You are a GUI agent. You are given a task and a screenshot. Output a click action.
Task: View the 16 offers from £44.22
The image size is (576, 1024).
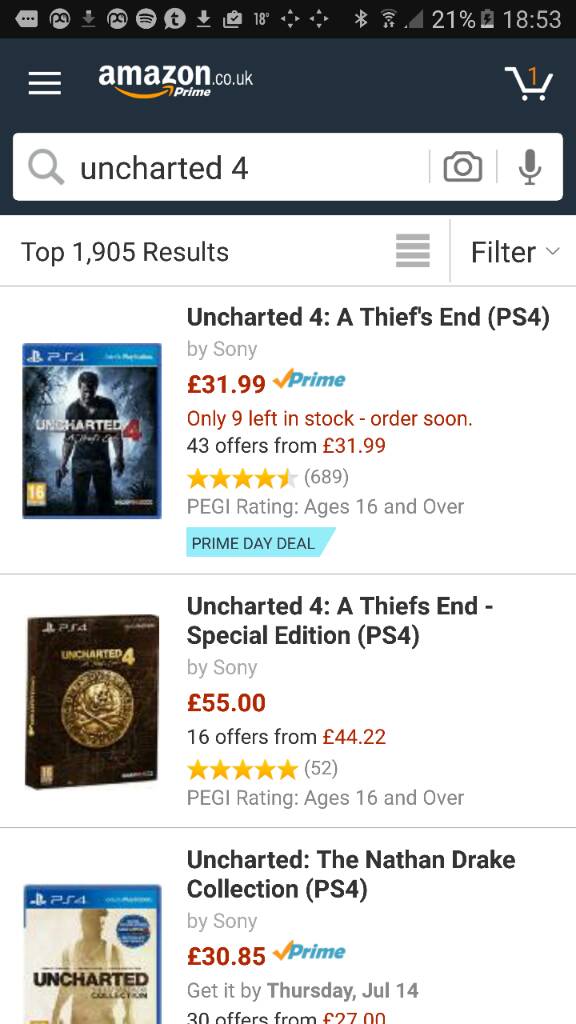[x=286, y=737]
